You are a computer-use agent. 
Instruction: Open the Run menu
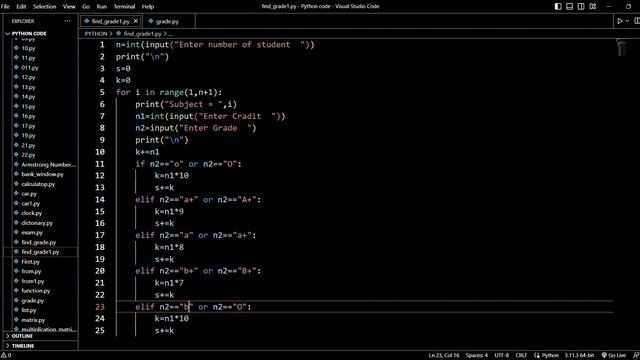[x=102, y=7]
